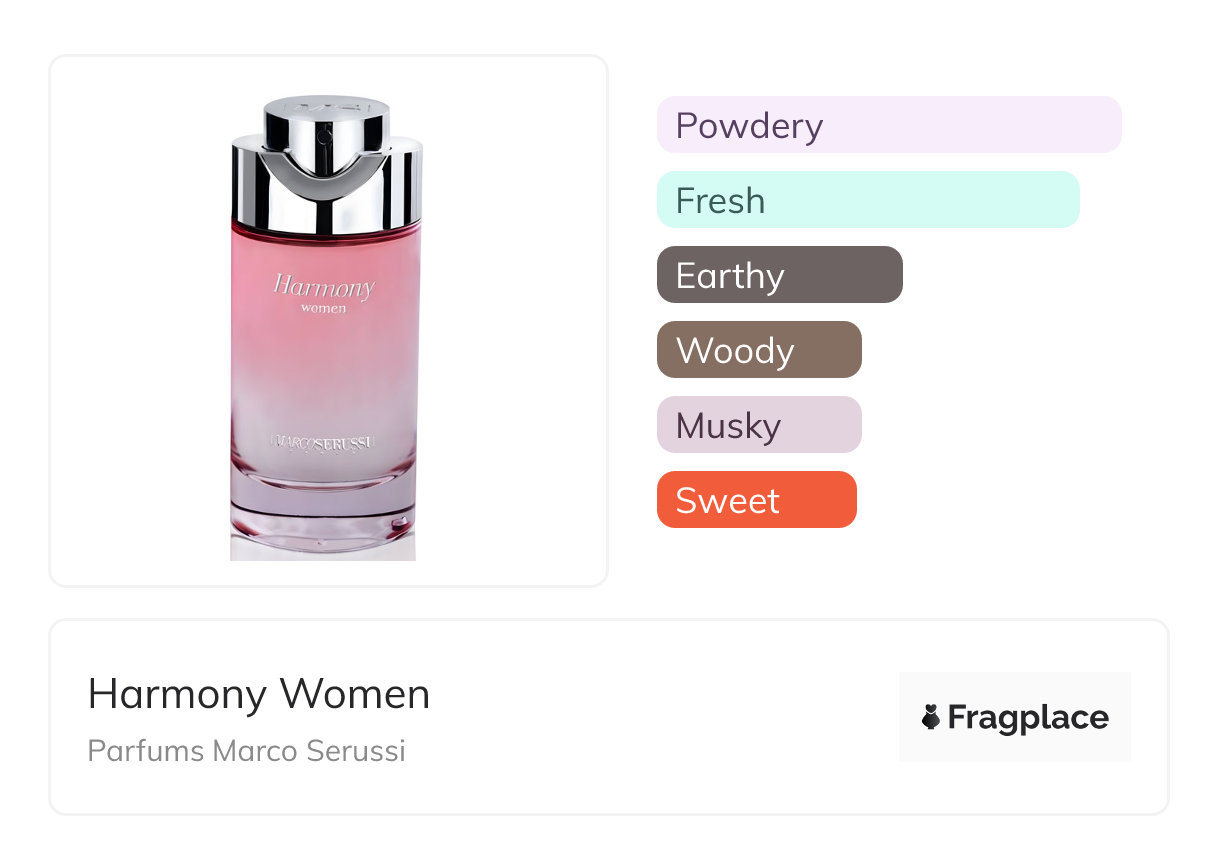The image size is (1218, 864).
Task: Click the Earthy accord bar
Action: coord(780,275)
